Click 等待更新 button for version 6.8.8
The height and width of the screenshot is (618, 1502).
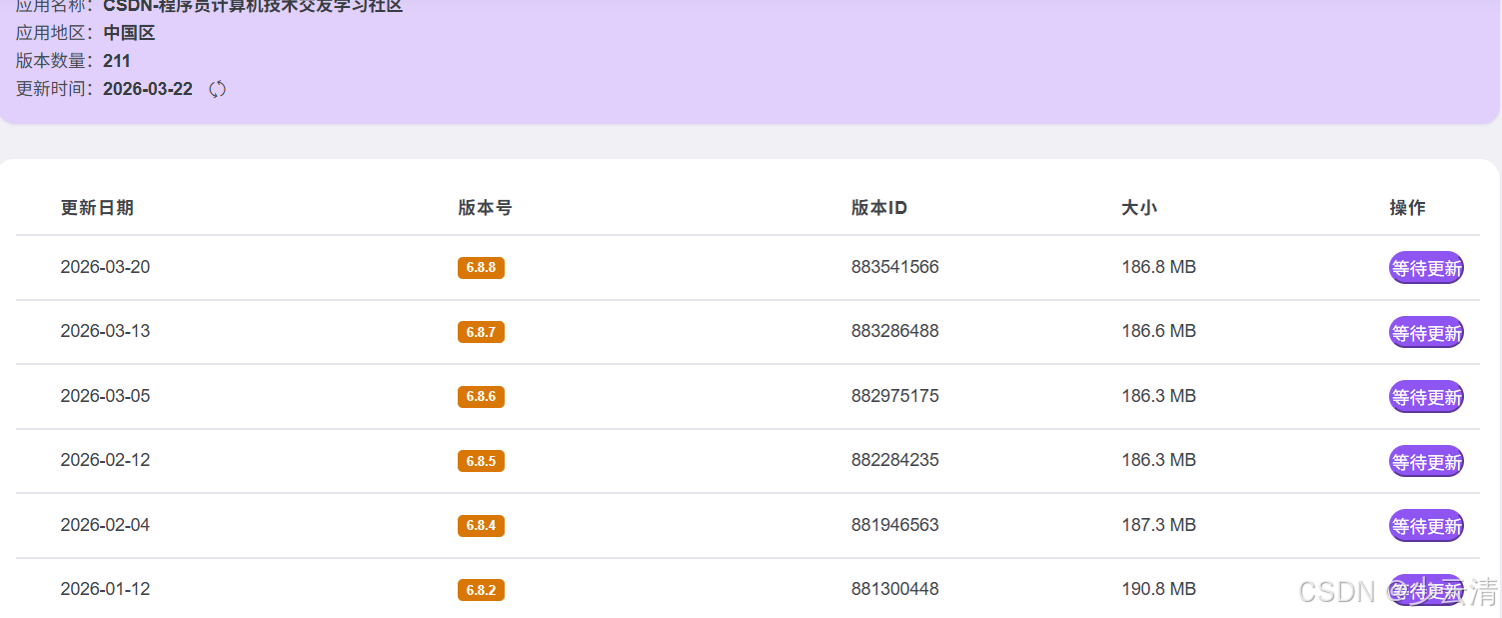coord(1426,268)
